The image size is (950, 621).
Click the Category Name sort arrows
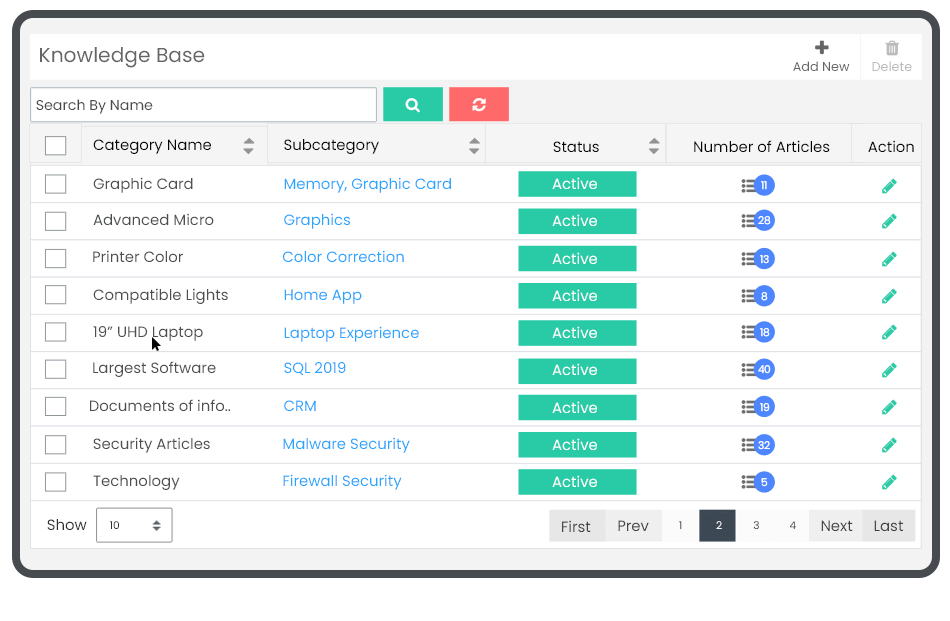coord(248,144)
